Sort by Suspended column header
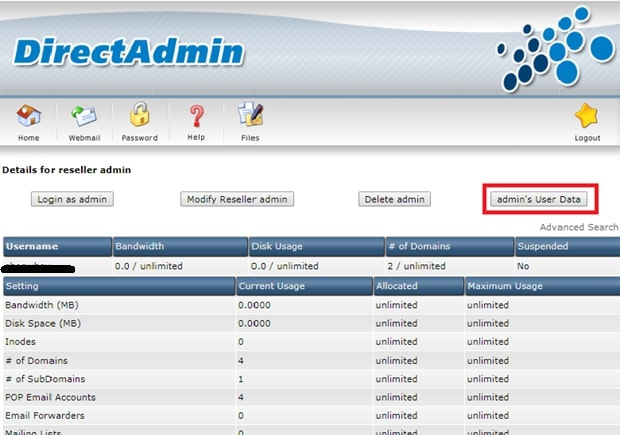The height and width of the screenshot is (435, 620). coord(567,246)
